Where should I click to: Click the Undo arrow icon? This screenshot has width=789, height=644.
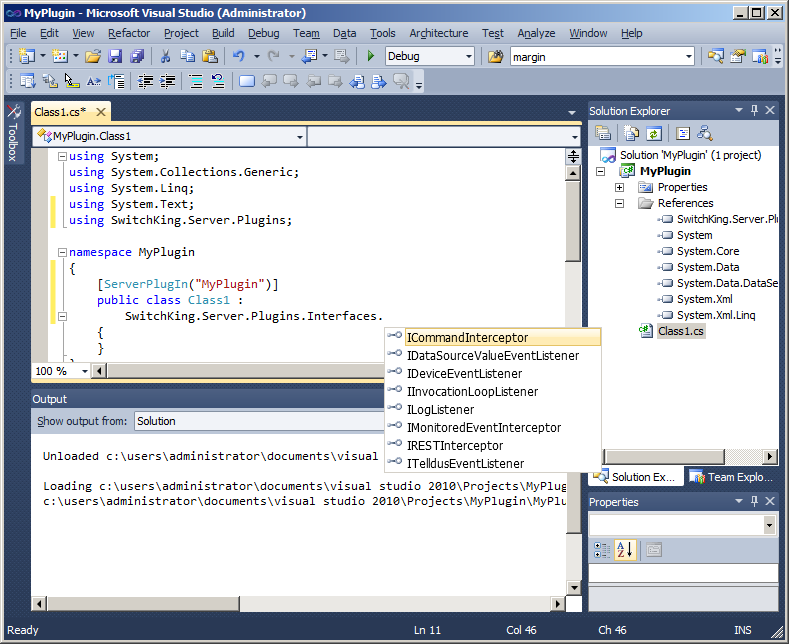pyautogui.click(x=239, y=56)
